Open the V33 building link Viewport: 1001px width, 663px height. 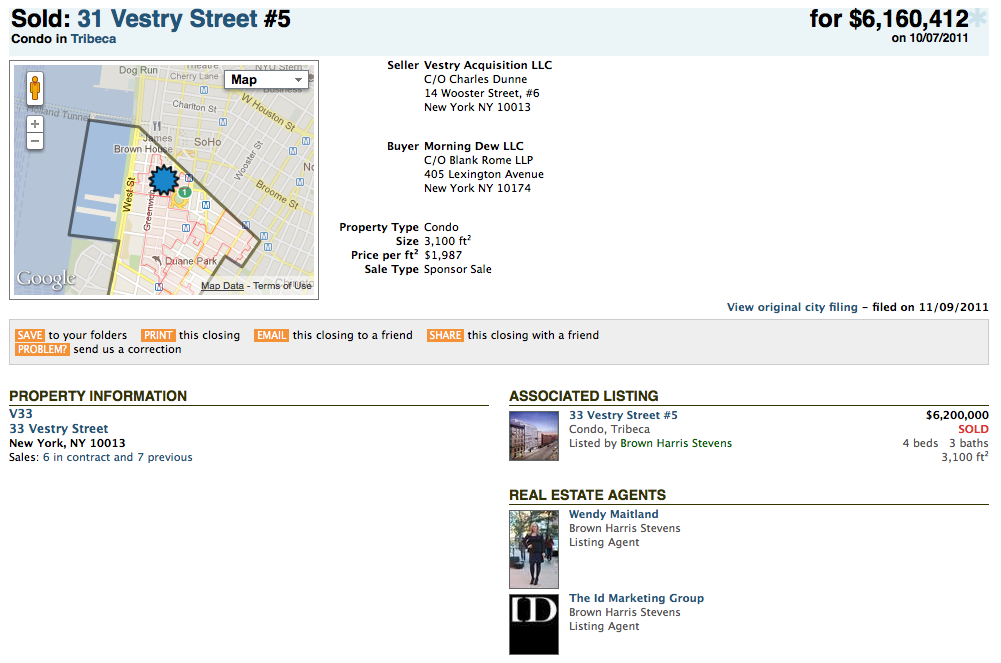point(21,414)
